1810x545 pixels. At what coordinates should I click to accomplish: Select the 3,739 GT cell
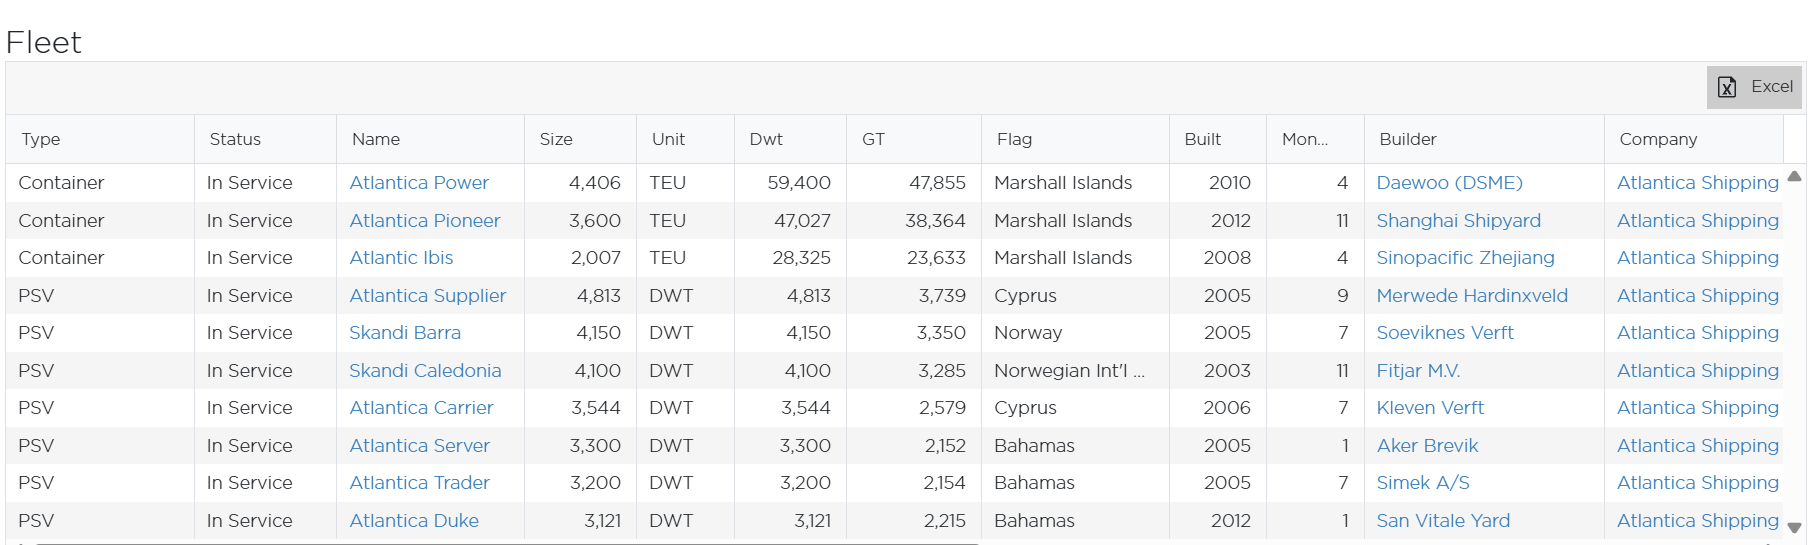tap(914, 296)
